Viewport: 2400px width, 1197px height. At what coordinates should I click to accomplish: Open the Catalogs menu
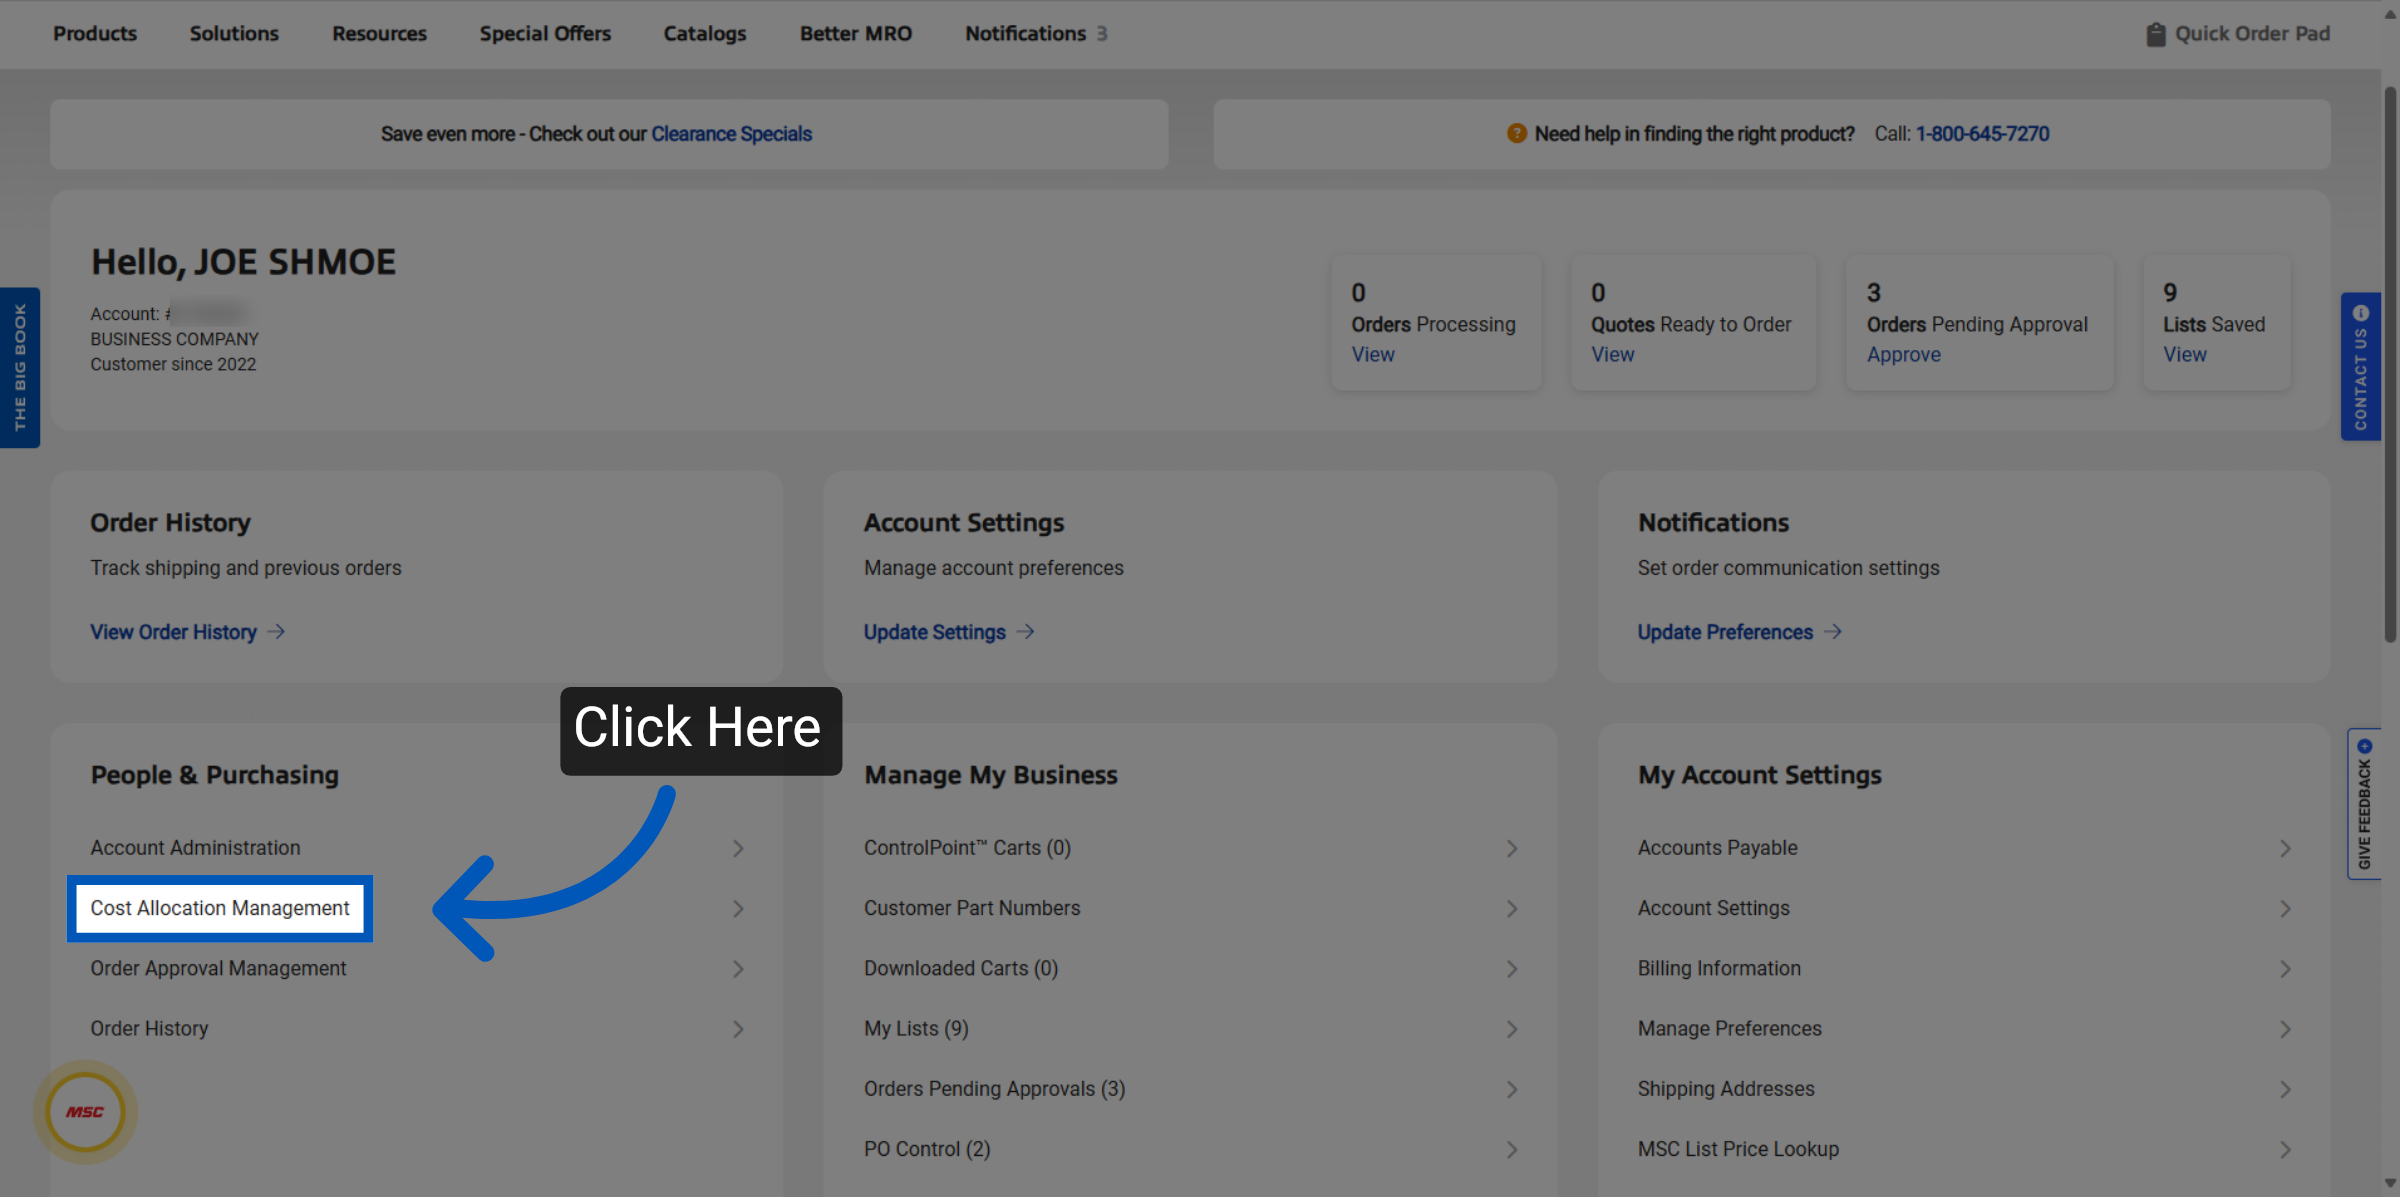705,34
